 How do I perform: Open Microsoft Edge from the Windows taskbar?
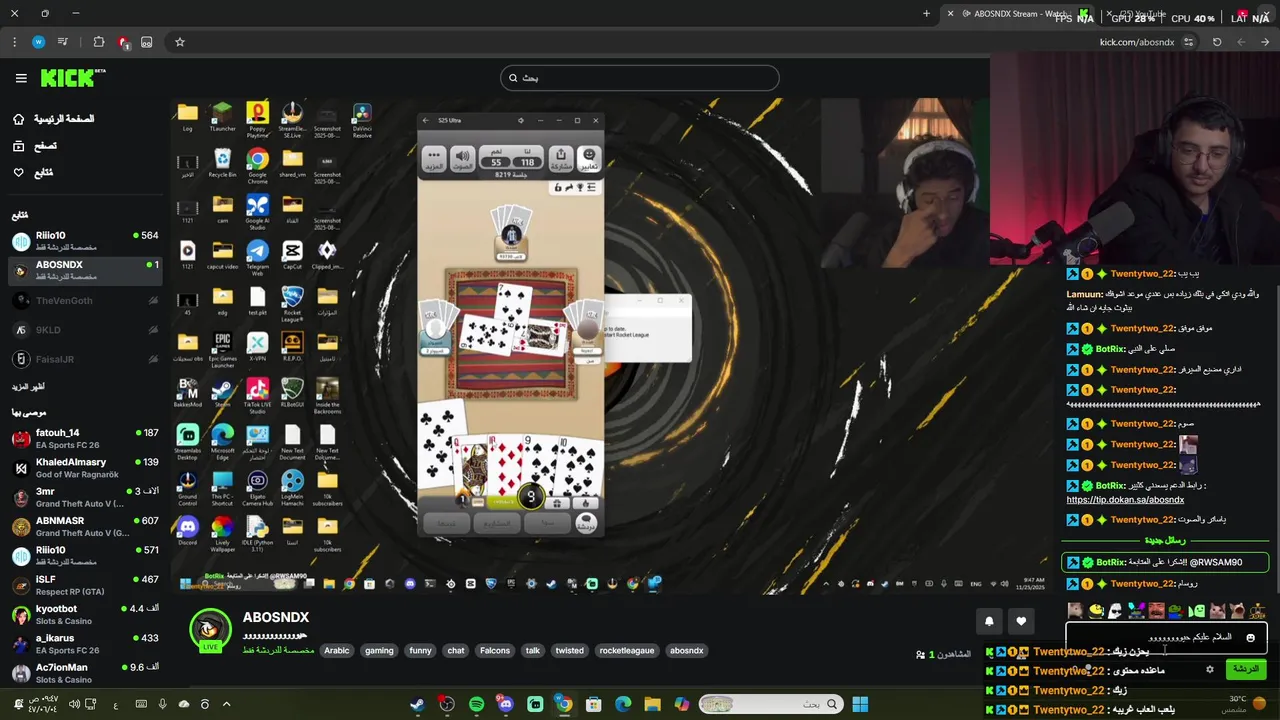click(623, 704)
